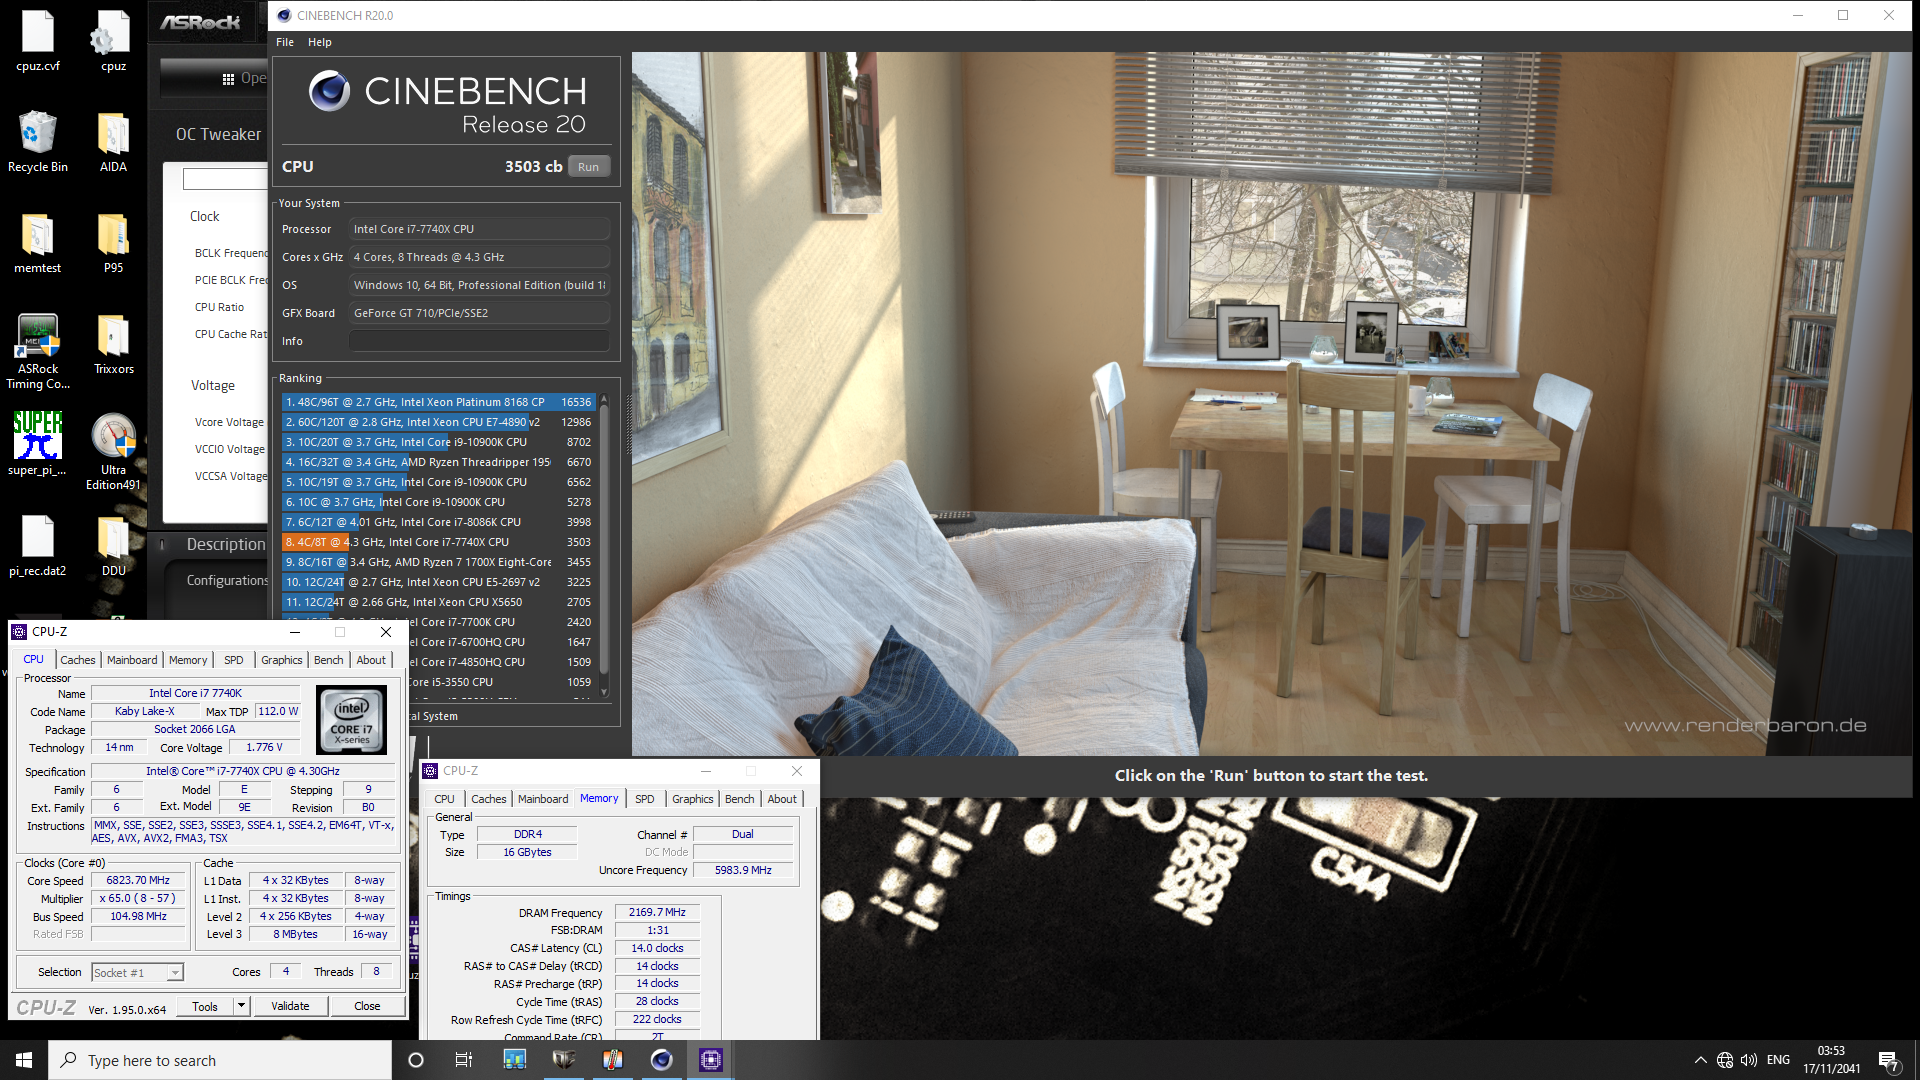Select Vcore Voltage in ASRock window
Viewport: 1920px width, 1080px height.
click(229, 423)
